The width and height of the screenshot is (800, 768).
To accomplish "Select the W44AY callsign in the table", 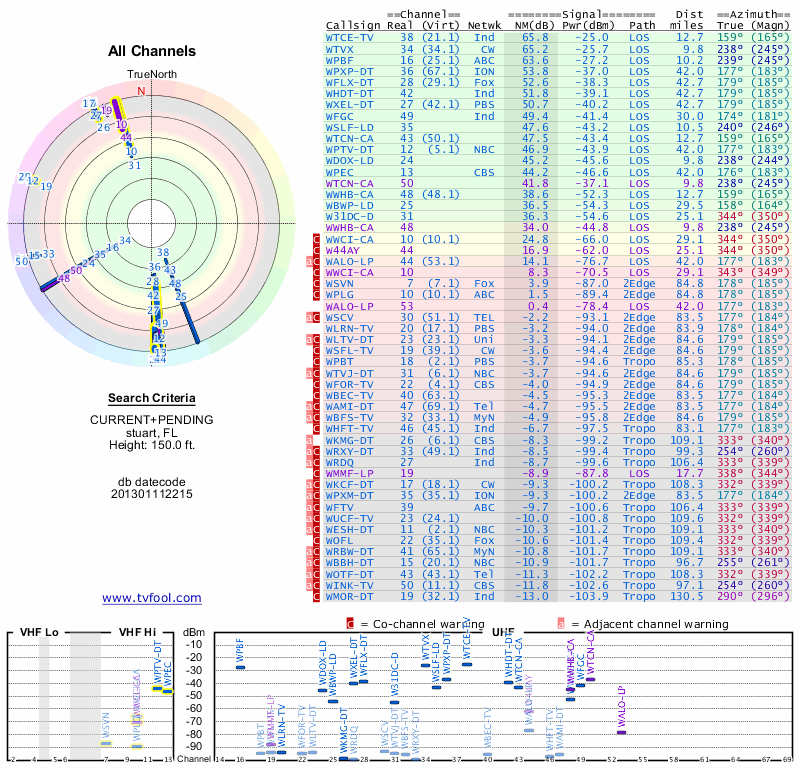I will coord(342,251).
